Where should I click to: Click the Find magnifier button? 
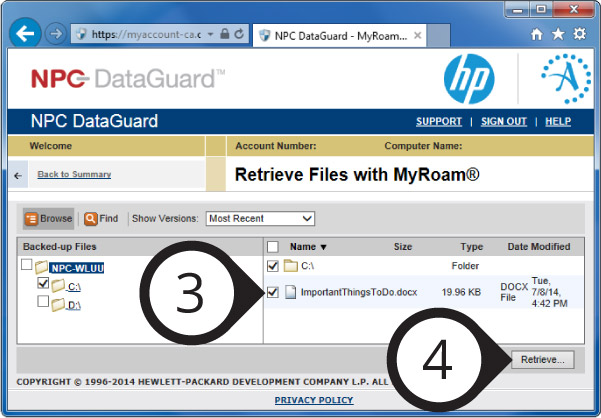coord(101,218)
